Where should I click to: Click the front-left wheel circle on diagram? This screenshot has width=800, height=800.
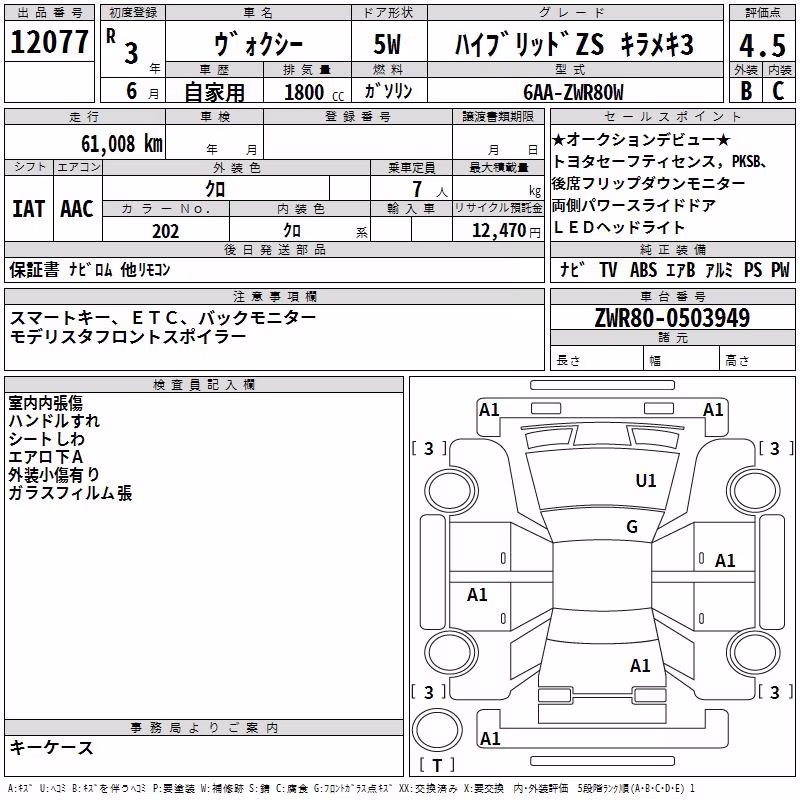[450, 491]
